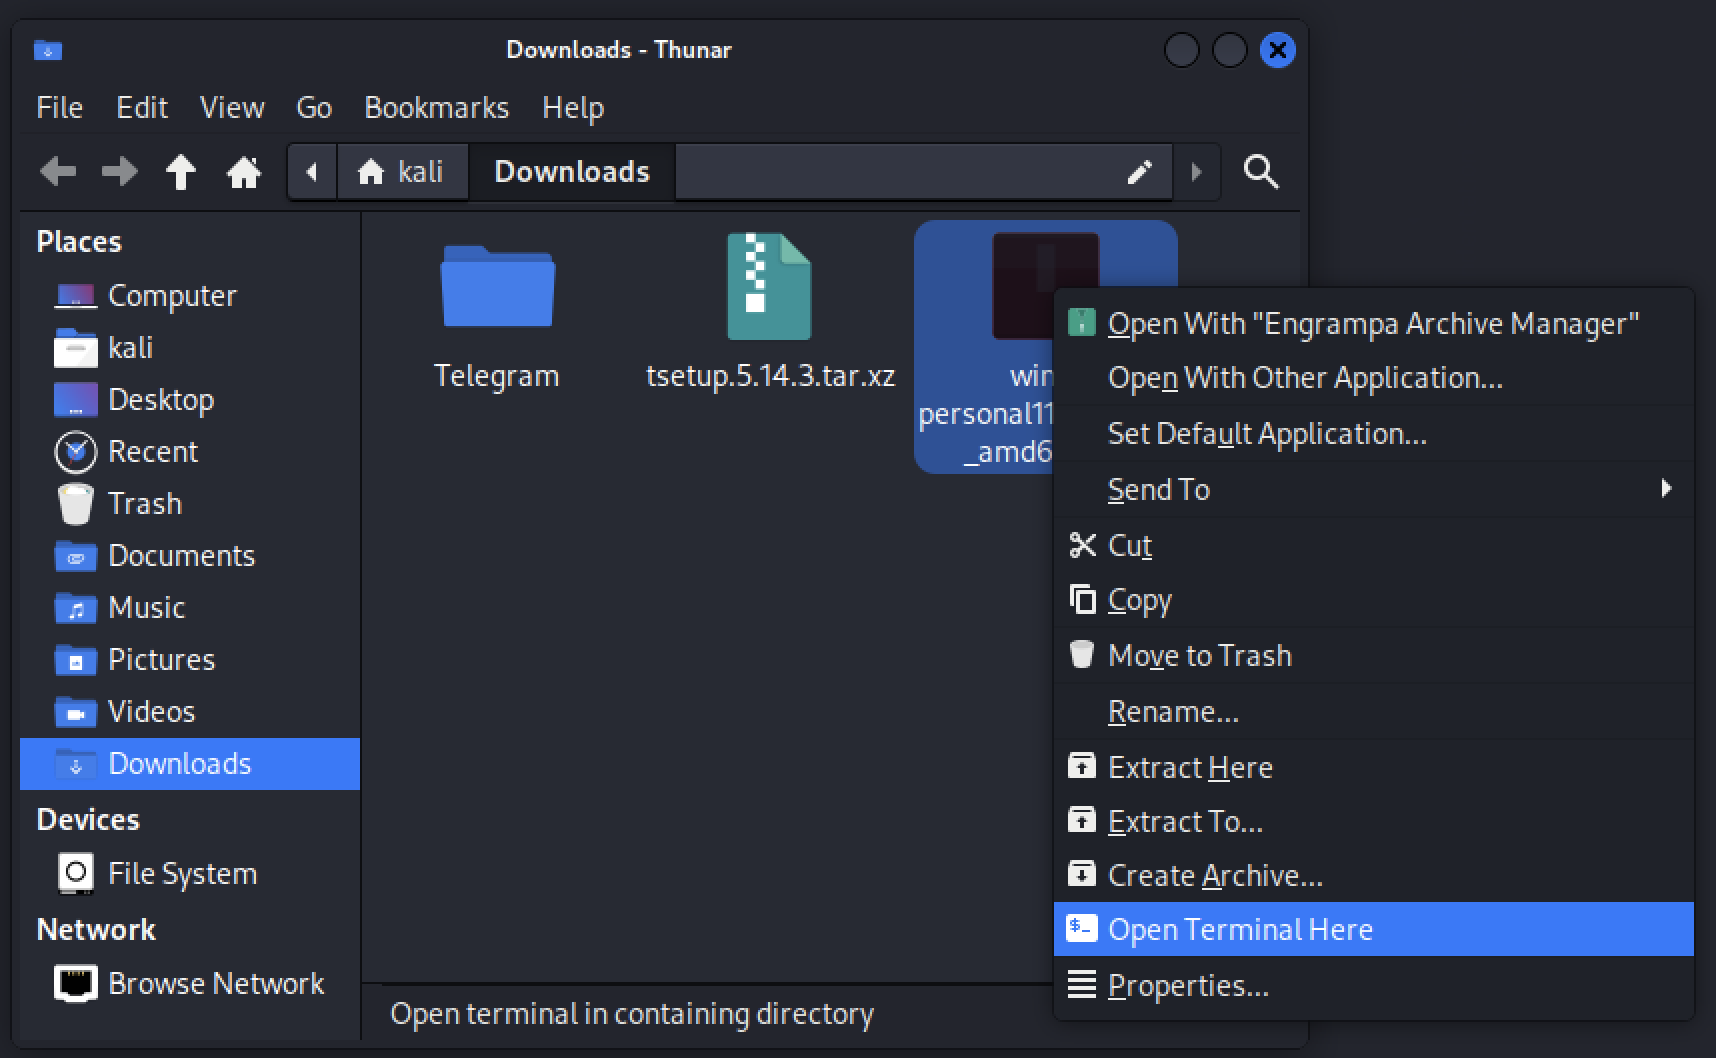Open the Edit menu
The image size is (1716, 1058).
[x=142, y=108]
